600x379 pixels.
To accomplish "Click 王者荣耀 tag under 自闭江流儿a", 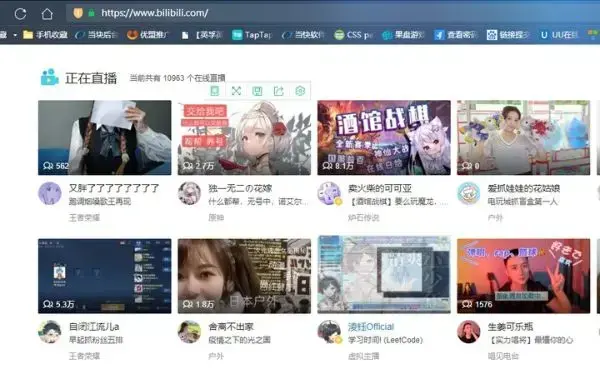I will click(x=84, y=356).
